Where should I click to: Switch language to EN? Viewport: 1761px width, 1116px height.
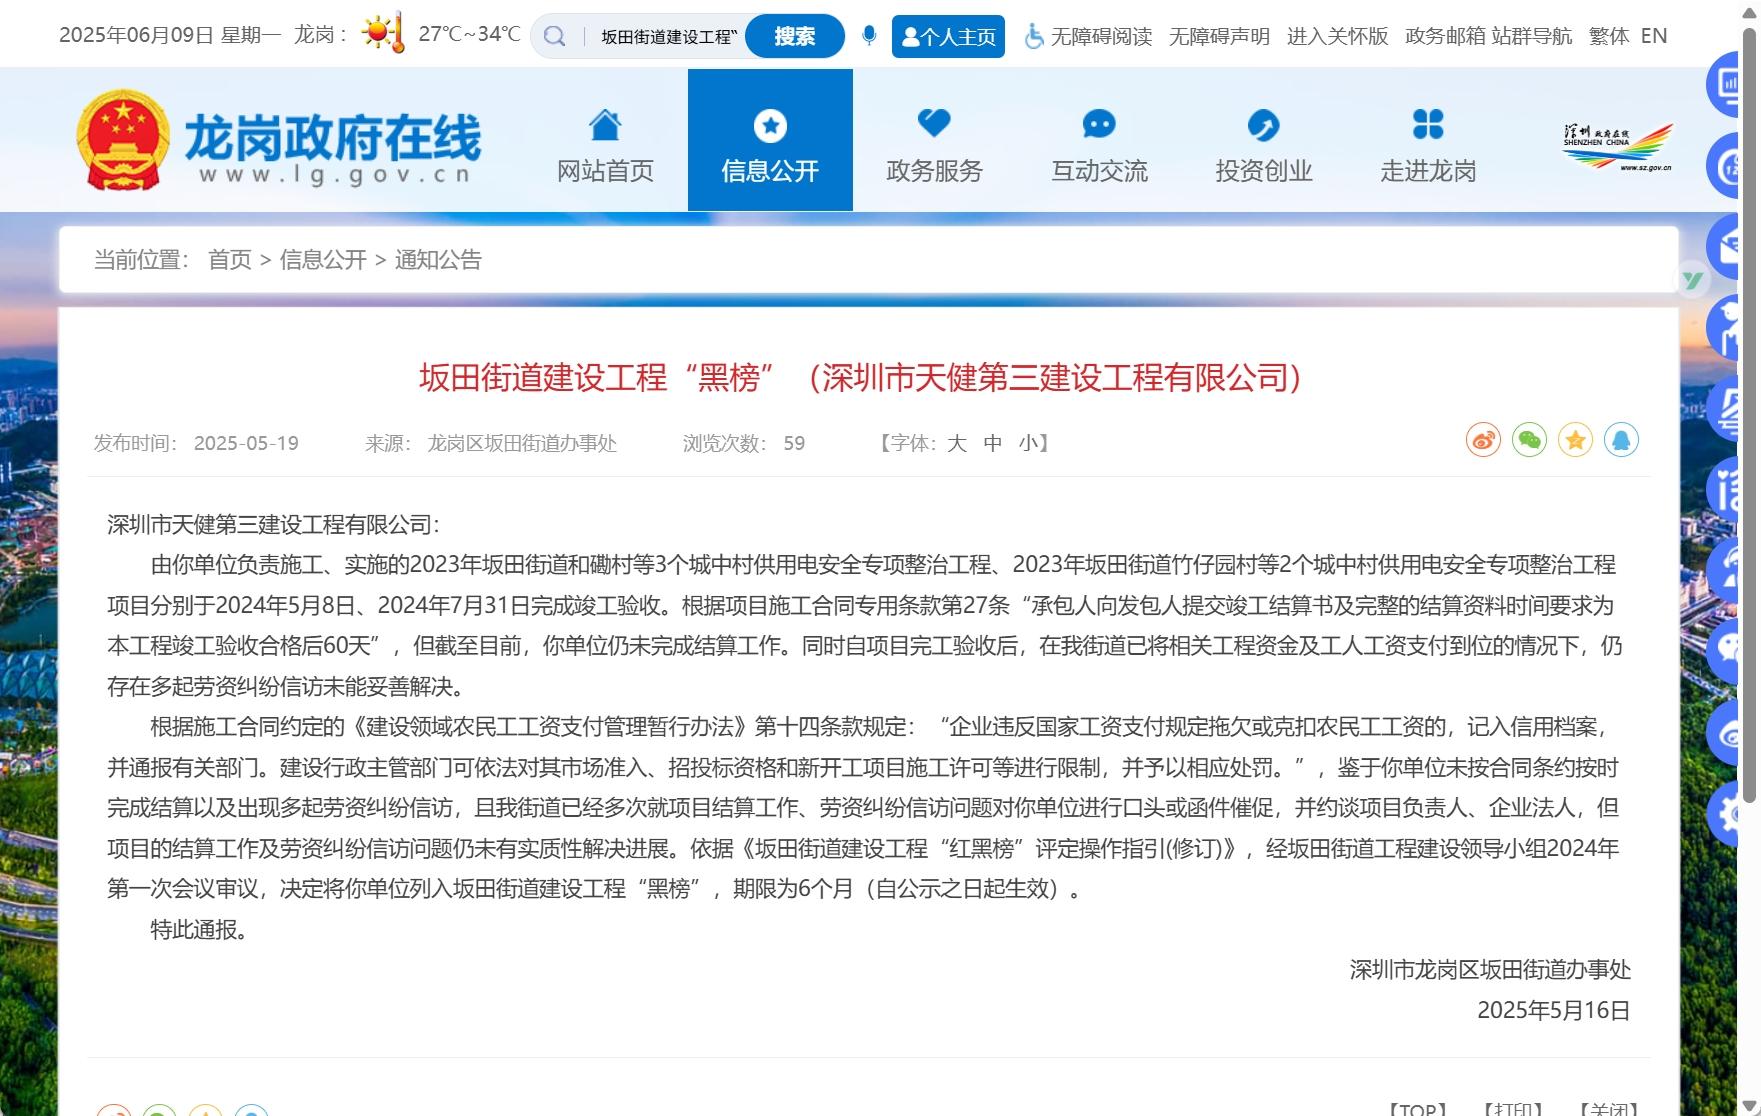point(1654,36)
